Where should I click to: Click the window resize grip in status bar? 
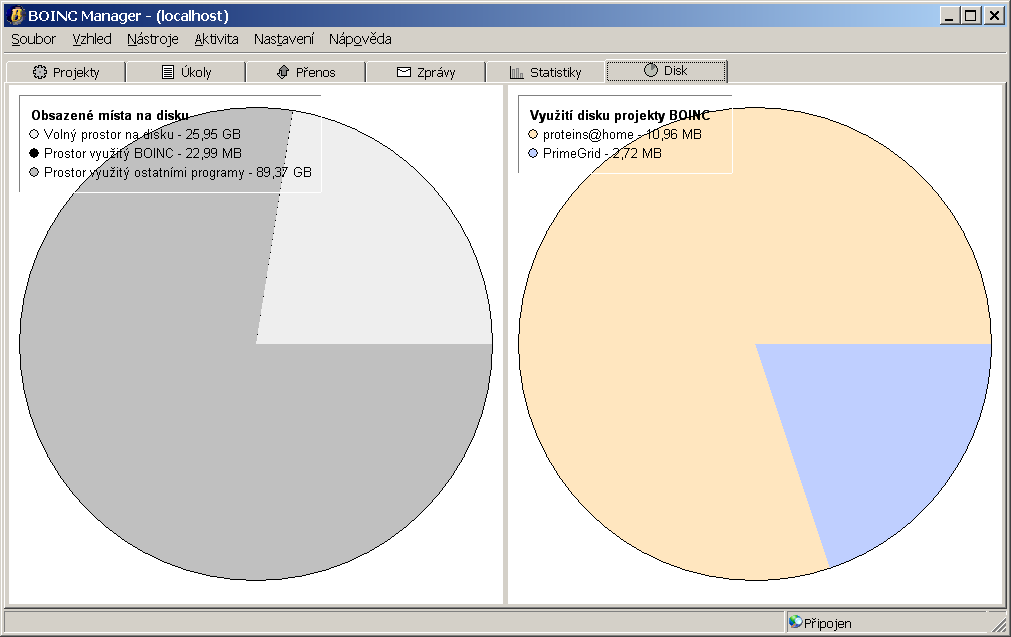(1000, 624)
